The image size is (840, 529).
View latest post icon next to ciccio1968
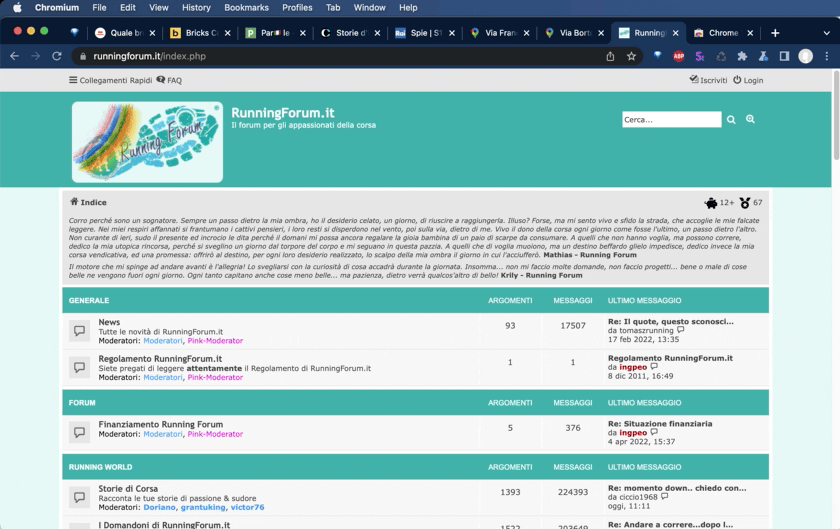point(664,496)
